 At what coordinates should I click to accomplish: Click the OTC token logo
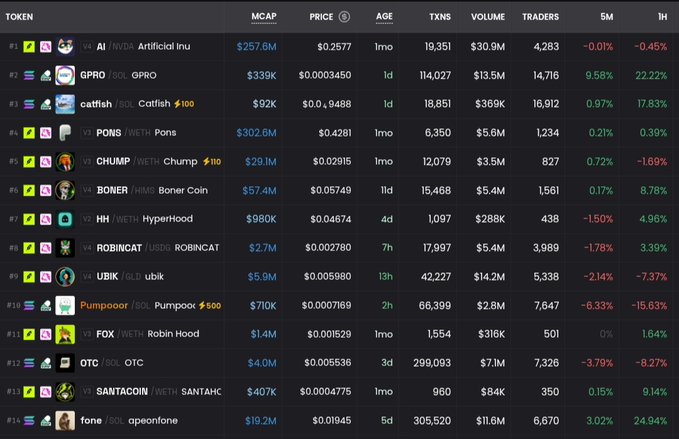65,363
